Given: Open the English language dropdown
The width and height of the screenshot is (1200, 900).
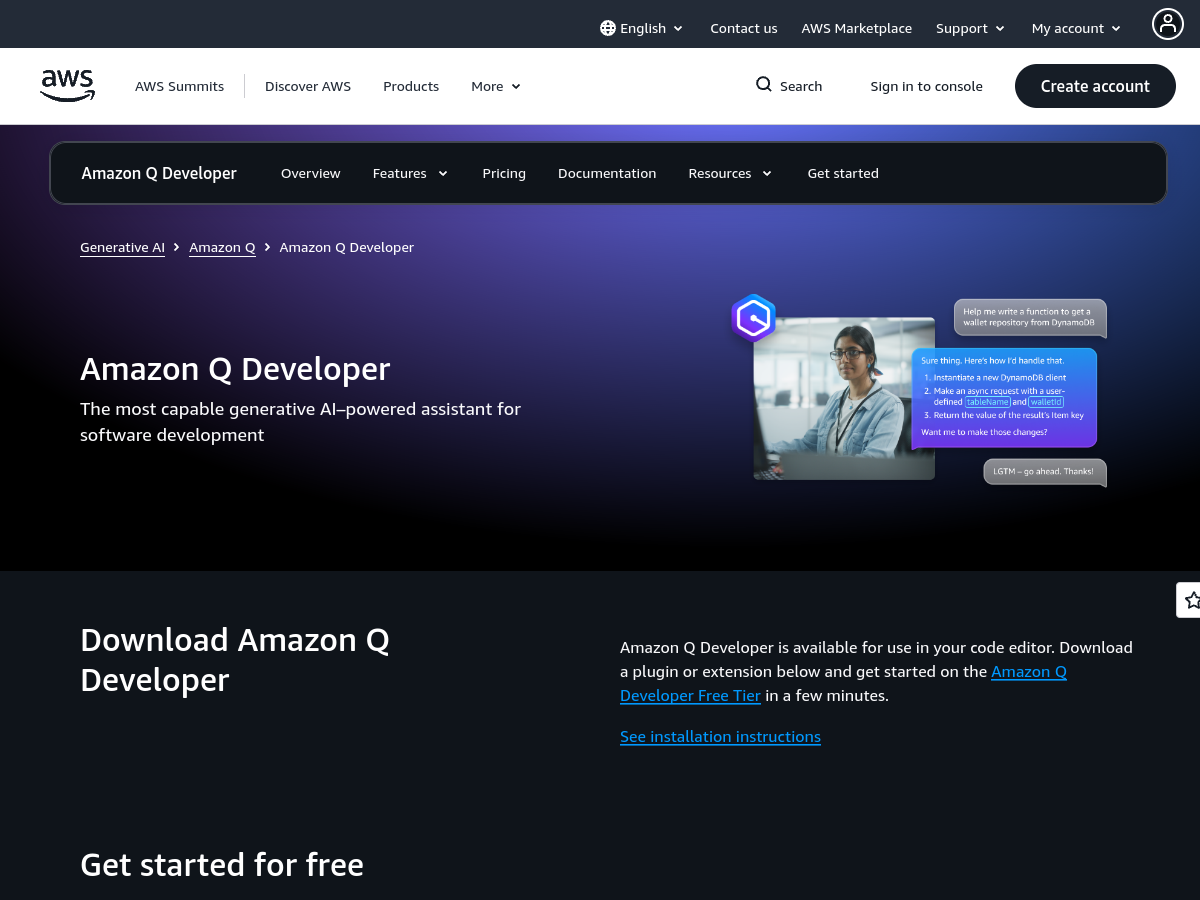Looking at the screenshot, I should 642,28.
